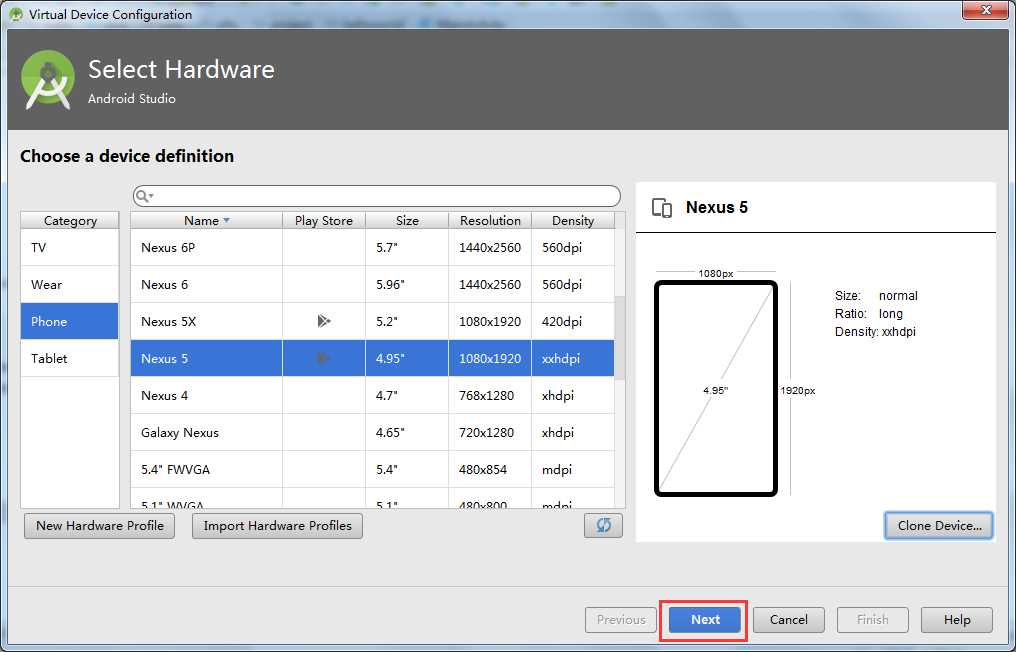The image size is (1016, 652).
Task: Sort by the Resolution column header
Action: (490, 220)
